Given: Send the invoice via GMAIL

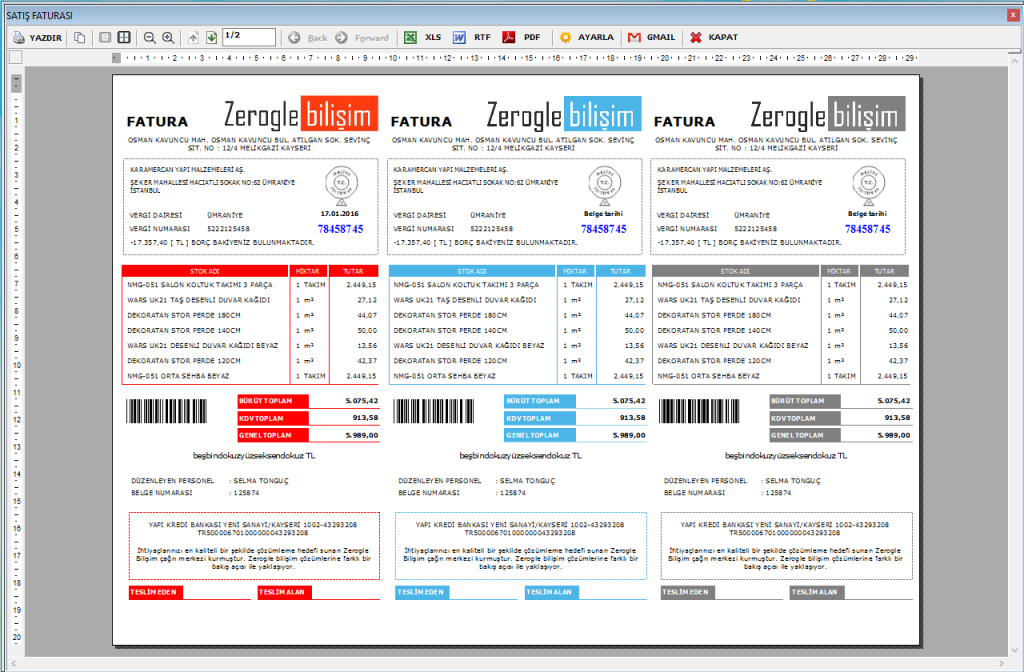Looking at the screenshot, I should [650, 37].
